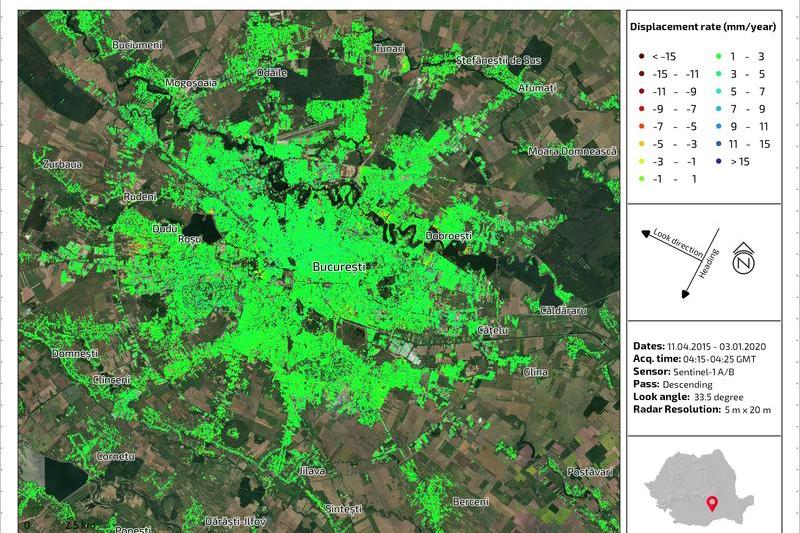Select the Mogoșoaia place label
Image resolution: width=800 pixels, height=533 pixels.
tap(190, 83)
